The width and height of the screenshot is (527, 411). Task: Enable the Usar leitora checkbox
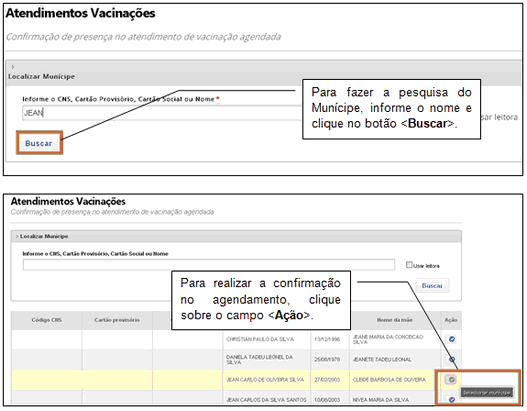tap(409, 265)
